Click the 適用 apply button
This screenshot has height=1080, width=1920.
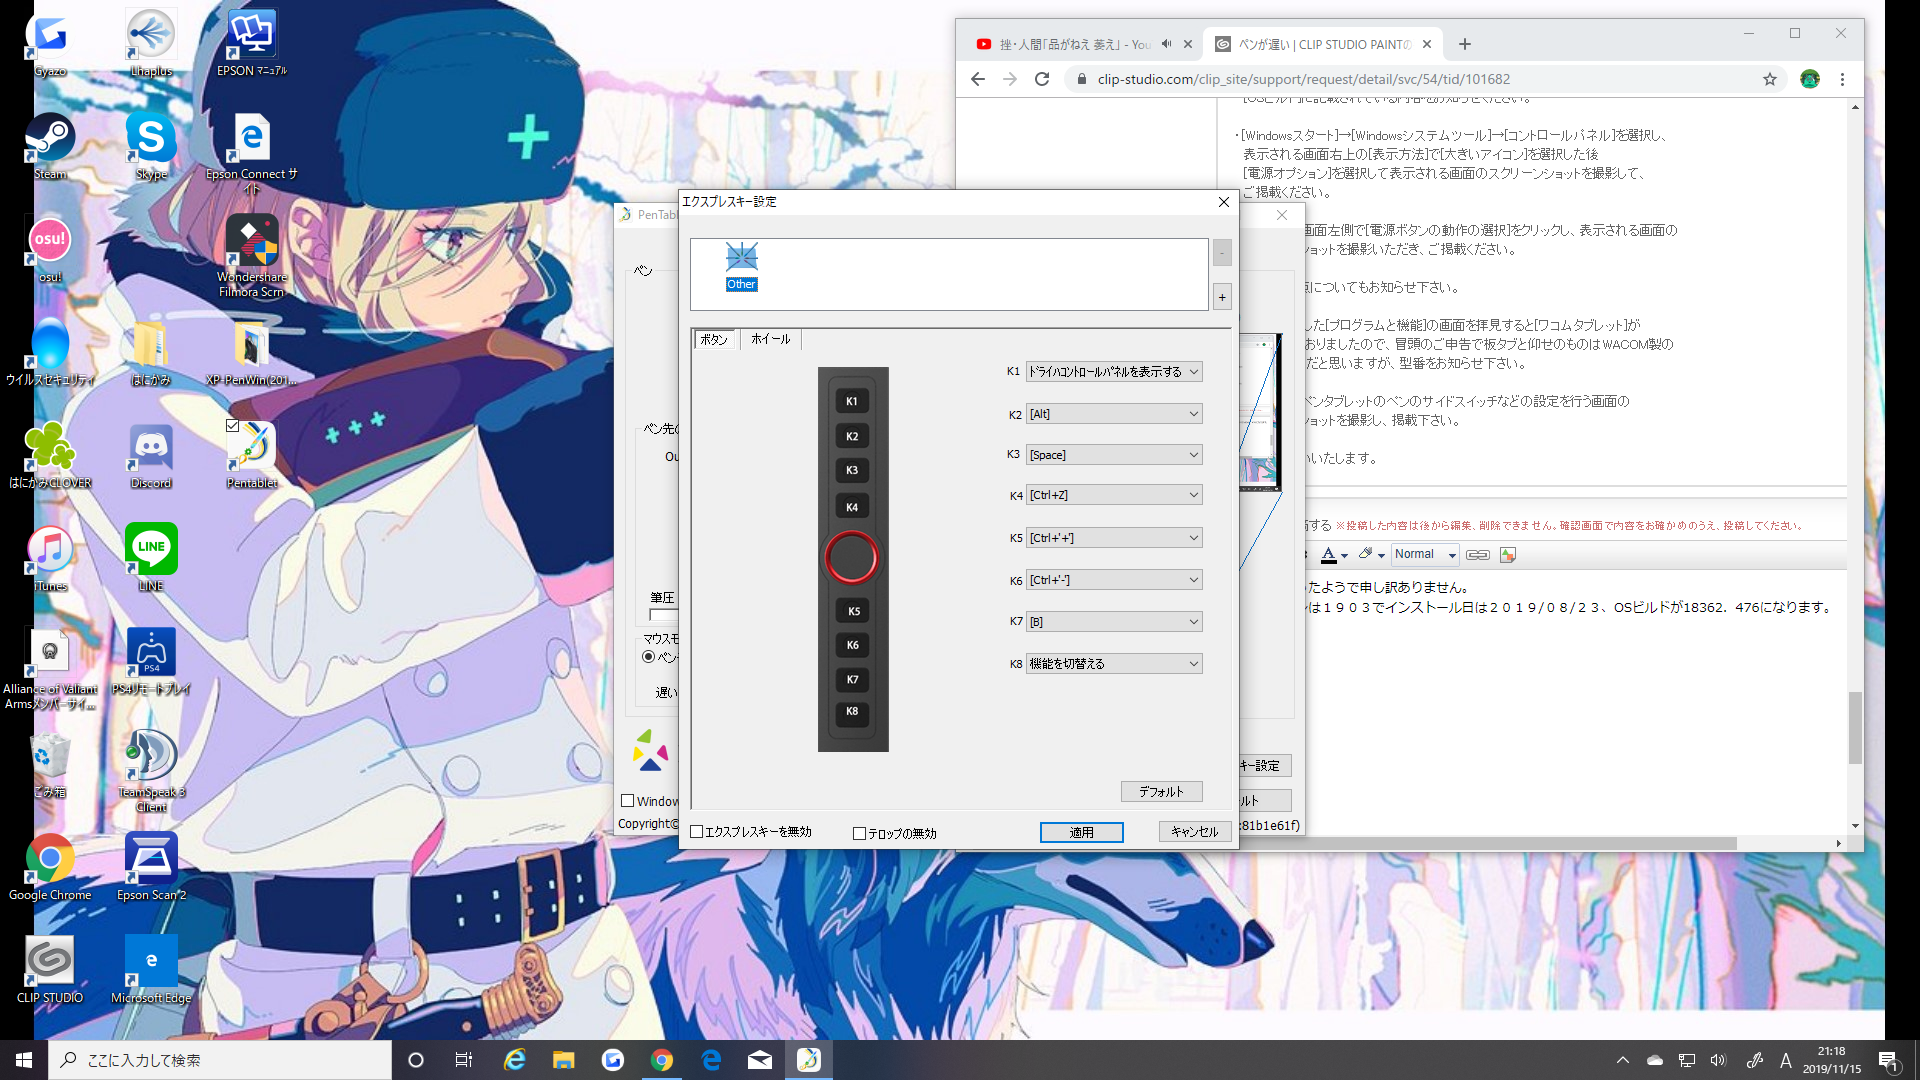coord(1081,832)
